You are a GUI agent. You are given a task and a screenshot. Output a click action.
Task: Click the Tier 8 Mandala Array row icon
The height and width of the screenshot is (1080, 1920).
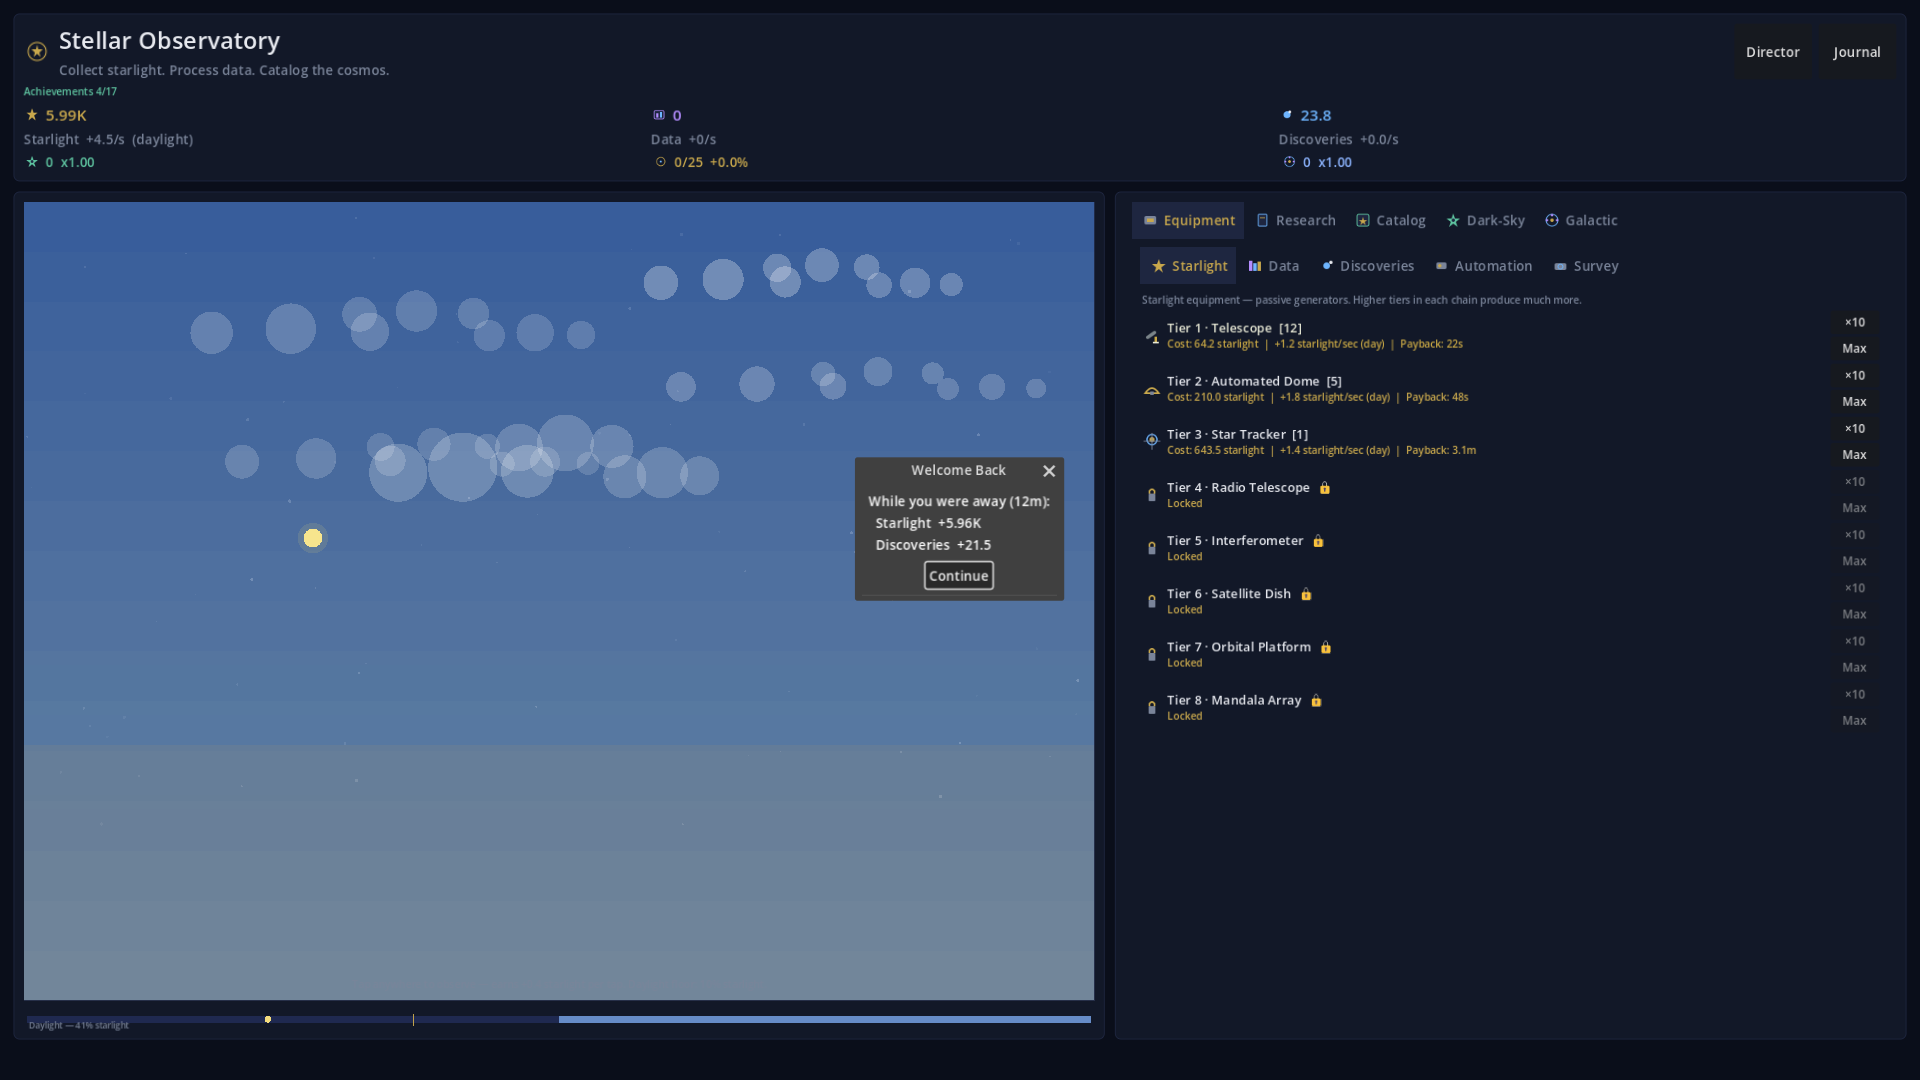(x=1152, y=707)
